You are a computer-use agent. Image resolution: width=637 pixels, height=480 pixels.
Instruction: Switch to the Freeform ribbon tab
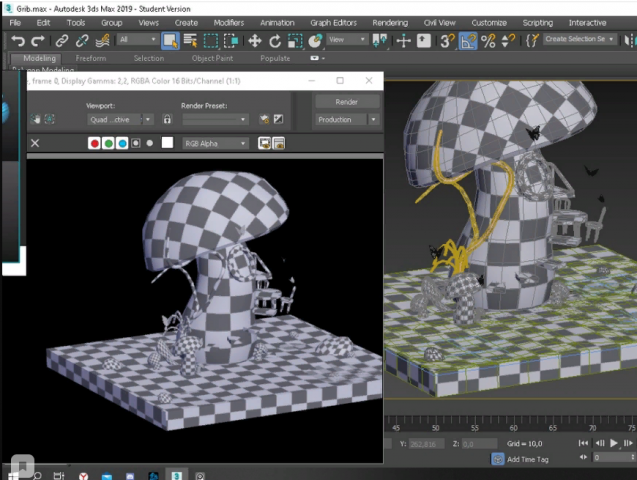(91, 58)
